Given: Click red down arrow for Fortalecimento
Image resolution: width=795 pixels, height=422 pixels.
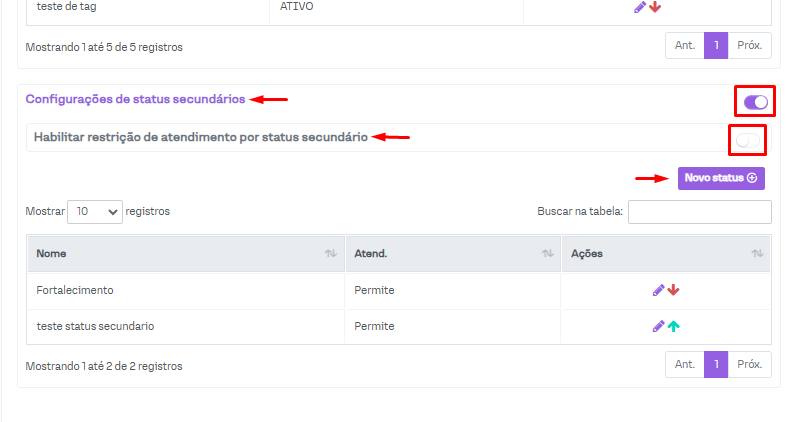Looking at the screenshot, I should (673, 290).
